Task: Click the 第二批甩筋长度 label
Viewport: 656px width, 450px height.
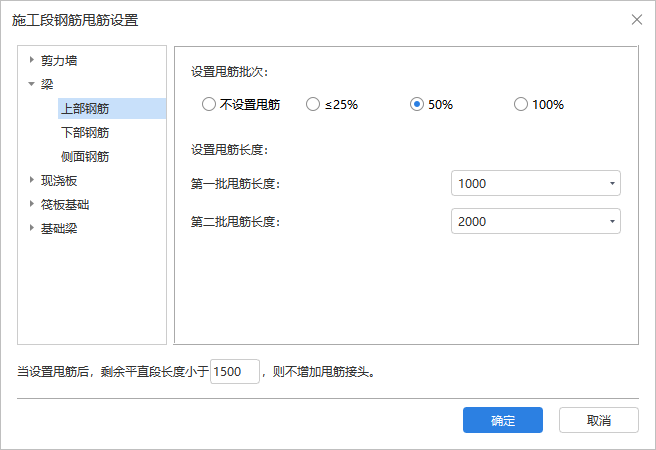Action: (235, 221)
